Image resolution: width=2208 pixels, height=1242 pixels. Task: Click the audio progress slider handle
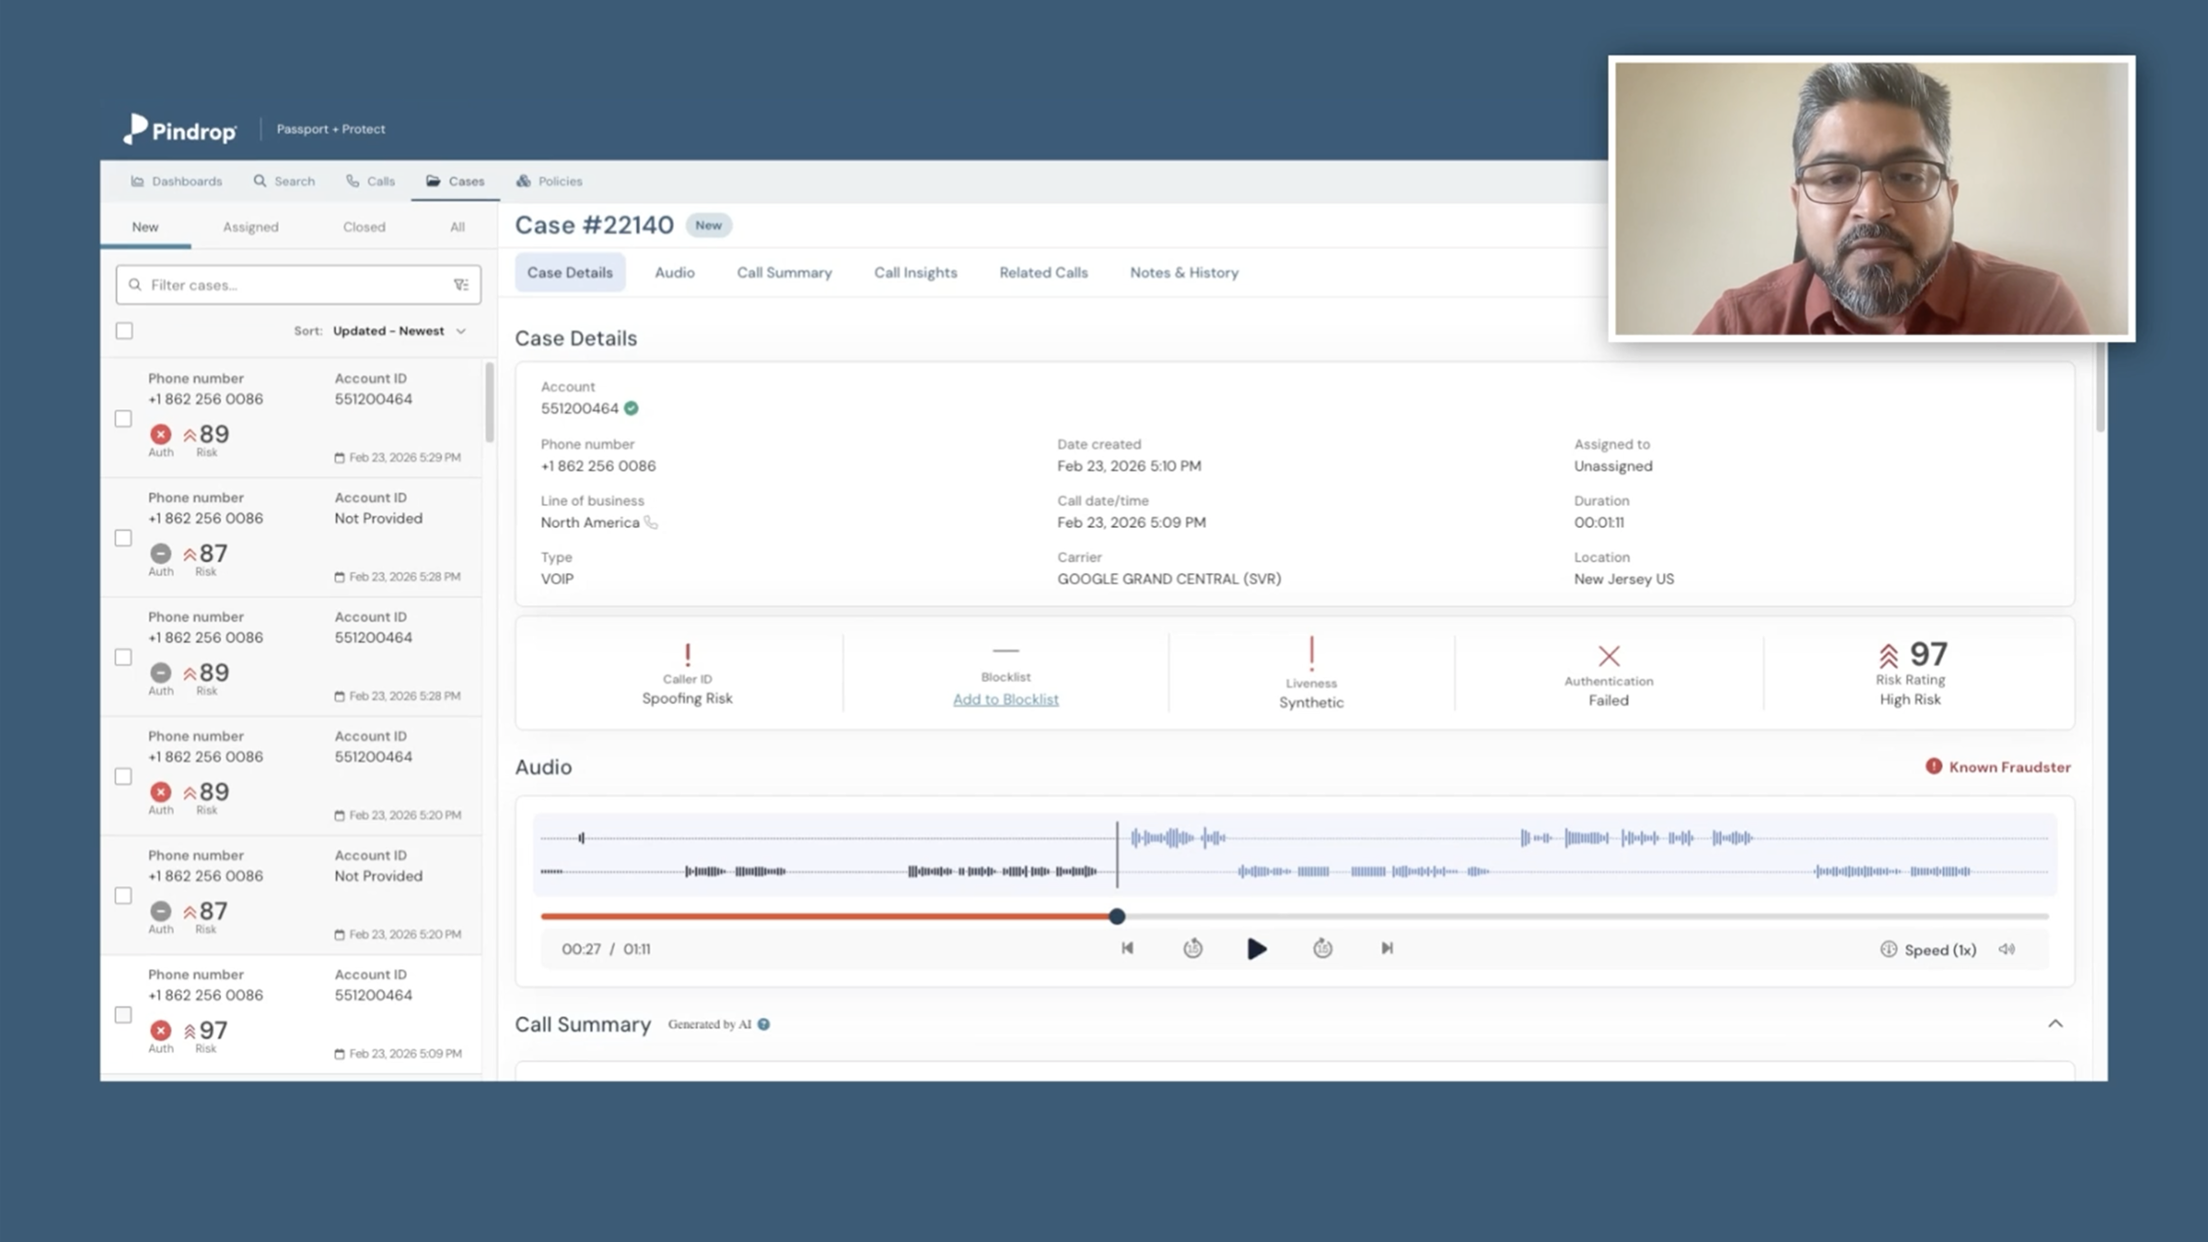tap(1117, 916)
